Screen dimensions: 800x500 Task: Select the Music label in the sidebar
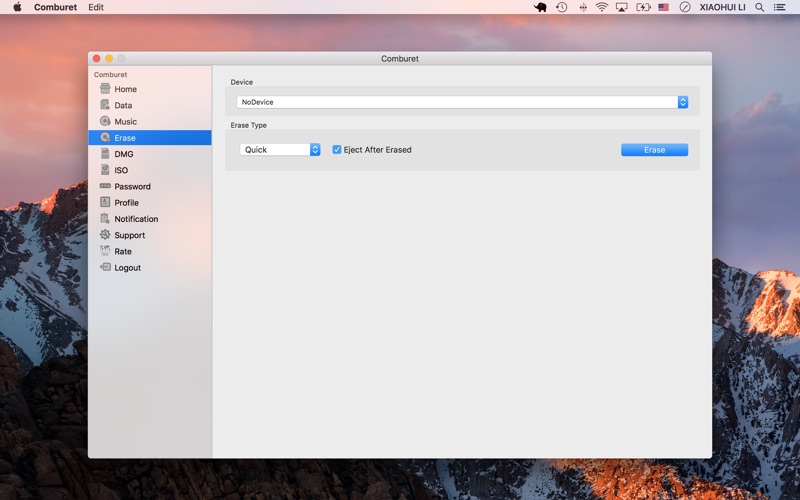coord(126,121)
